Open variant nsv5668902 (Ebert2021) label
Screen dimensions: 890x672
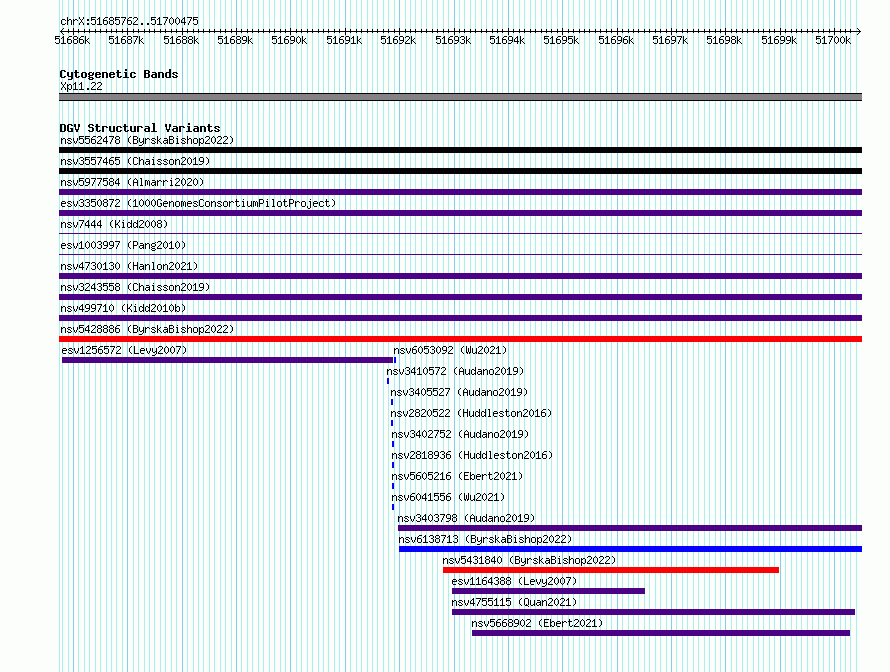coord(538,623)
